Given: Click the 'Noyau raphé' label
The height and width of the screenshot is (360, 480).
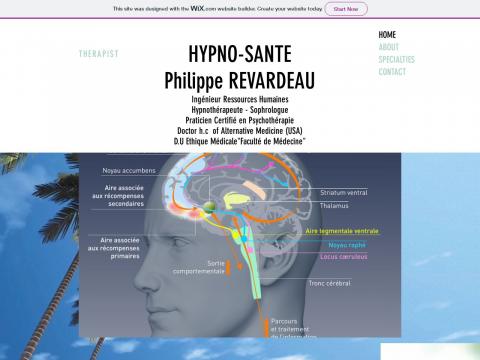Looking at the screenshot, I should (347, 245).
